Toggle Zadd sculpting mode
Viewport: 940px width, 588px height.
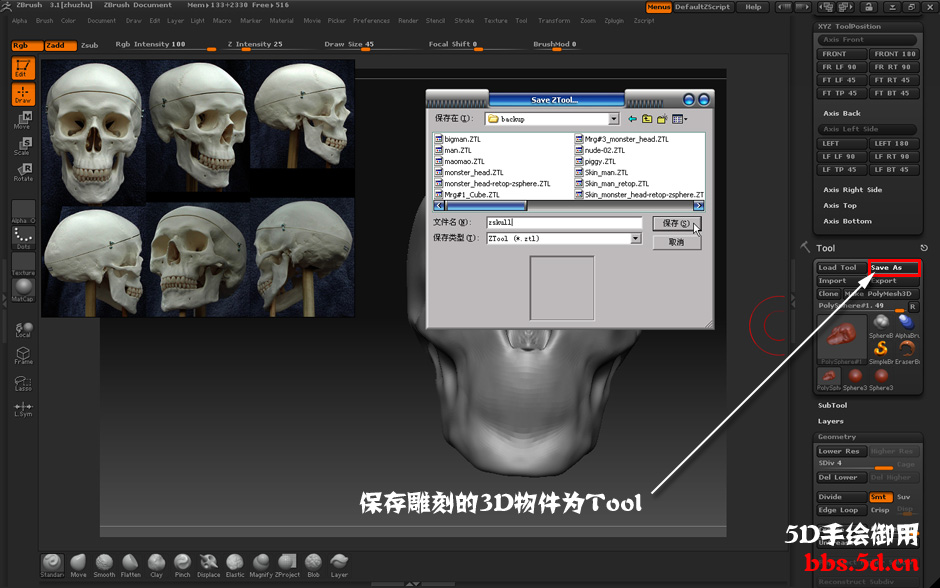[x=61, y=46]
